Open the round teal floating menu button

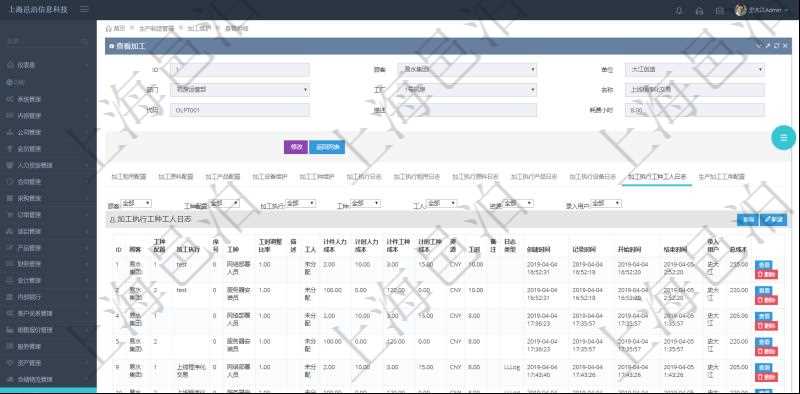pyautogui.click(x=784, y=137)
